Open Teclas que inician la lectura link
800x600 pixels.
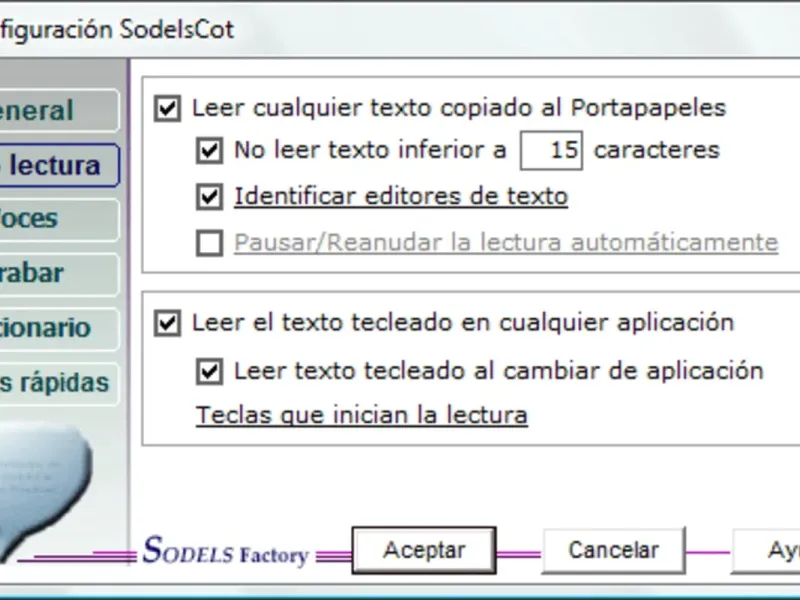click(x=362, y=415)
